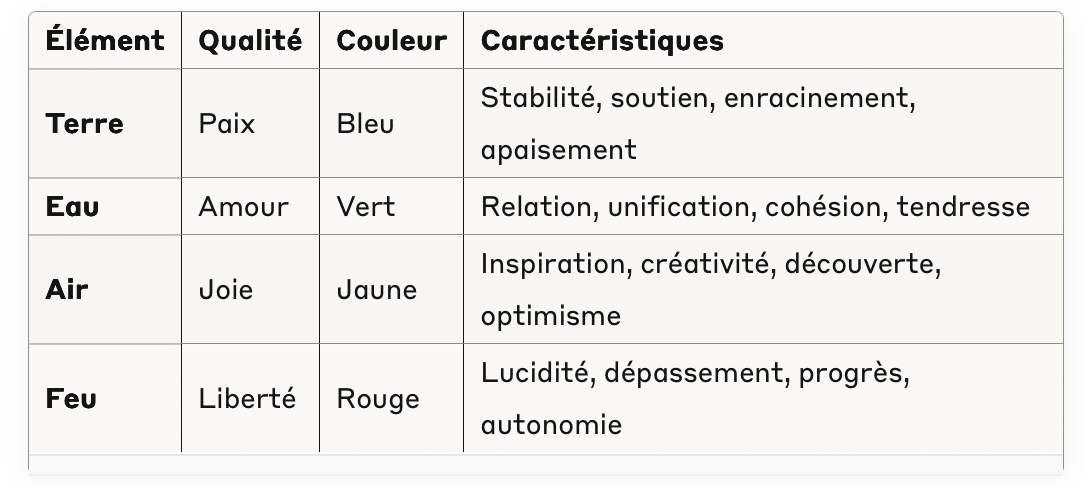Click the Caractéristiques column header
The width and height of the screenshot is (1092, 488).
(602, 41)
